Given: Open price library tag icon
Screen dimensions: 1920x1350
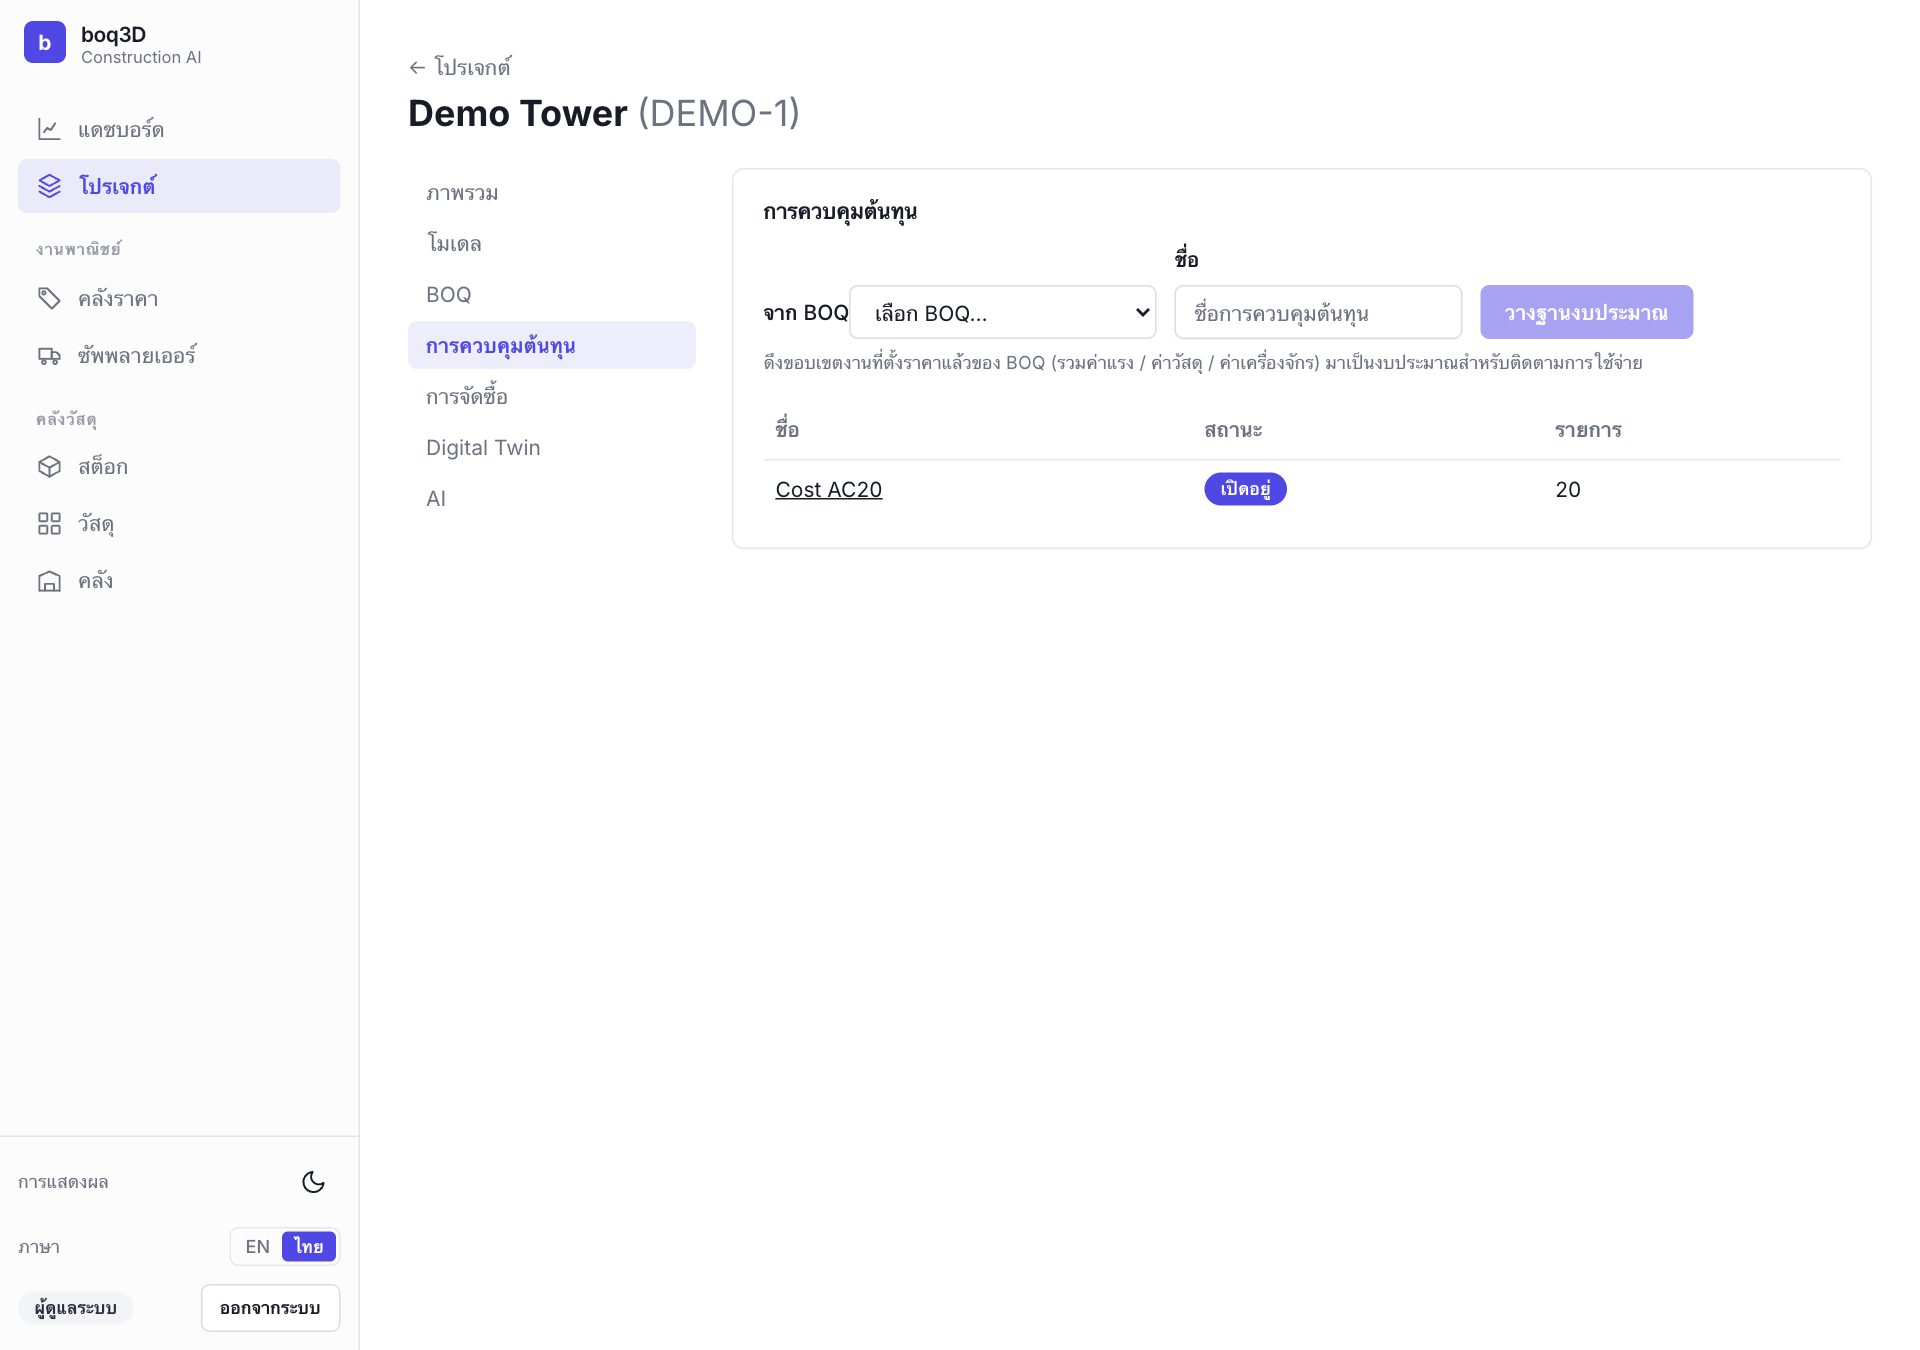Looking at the screenshot, I should click(49, 298).
